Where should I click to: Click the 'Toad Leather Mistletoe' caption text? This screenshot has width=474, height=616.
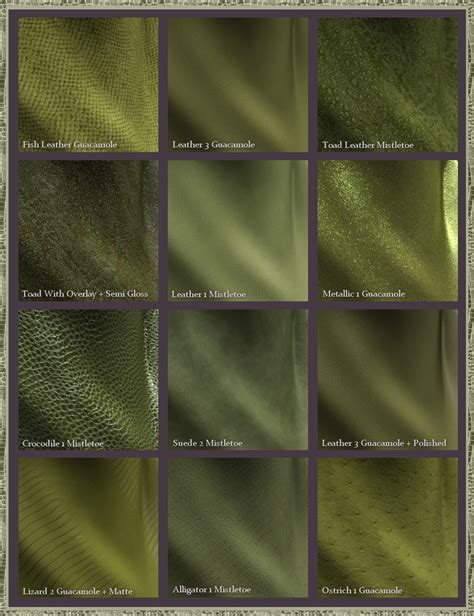(x=368, y=145)
